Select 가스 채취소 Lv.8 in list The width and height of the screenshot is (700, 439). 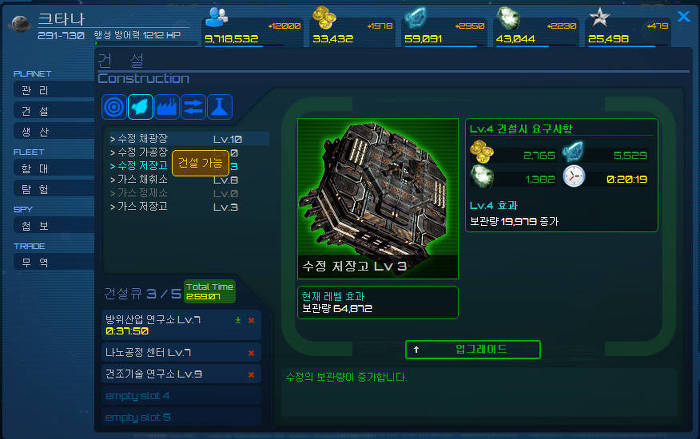[x=175, y=180]
